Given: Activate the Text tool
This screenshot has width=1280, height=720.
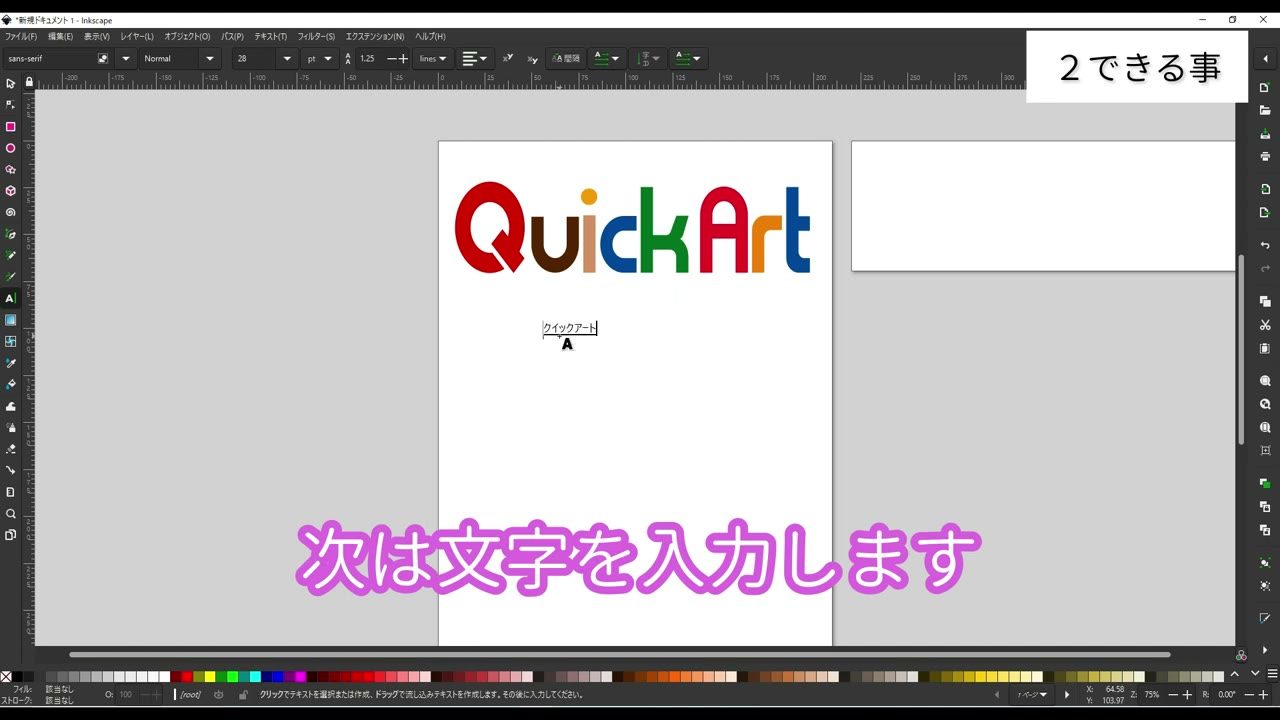Looking at the screenshot, I should 11,298.
